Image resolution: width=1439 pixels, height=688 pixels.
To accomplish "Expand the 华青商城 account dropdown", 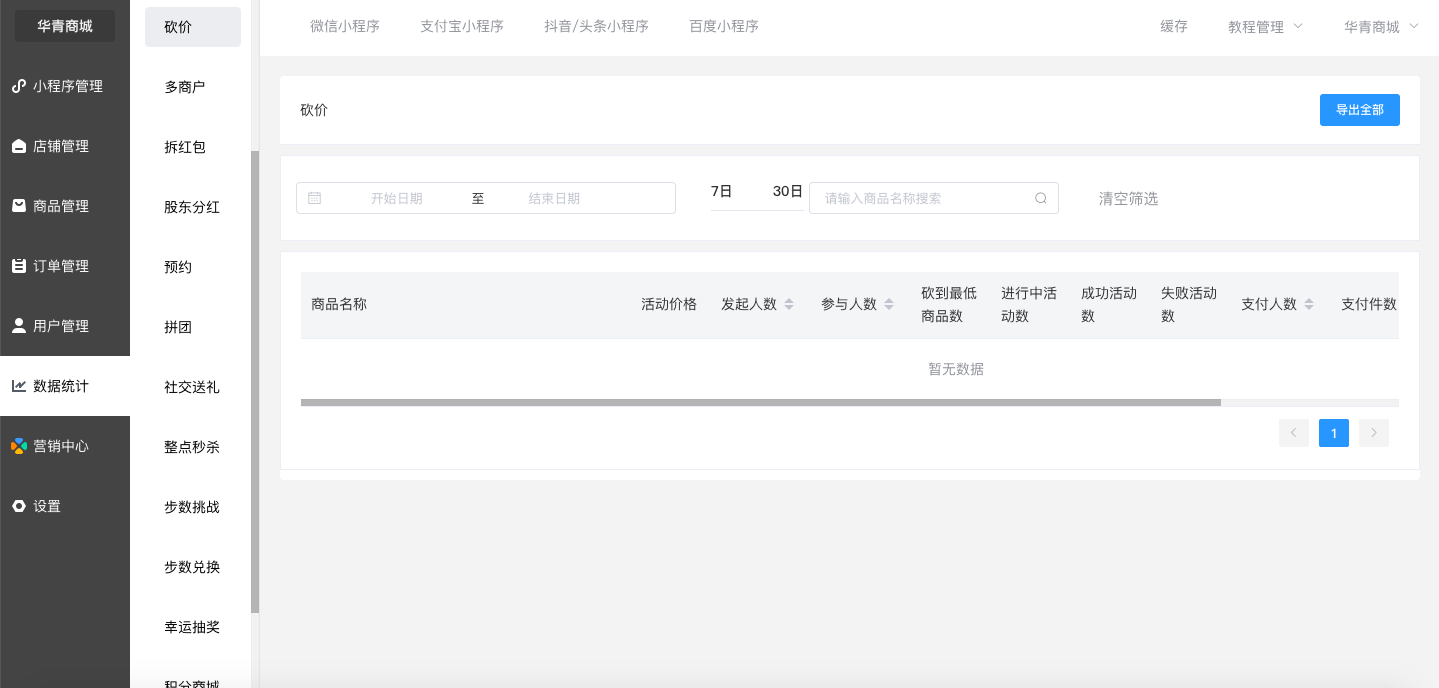I will 1381,27.
